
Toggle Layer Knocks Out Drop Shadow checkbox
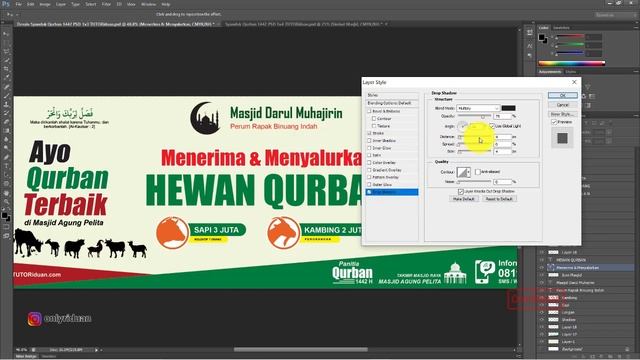coord(461,191)
